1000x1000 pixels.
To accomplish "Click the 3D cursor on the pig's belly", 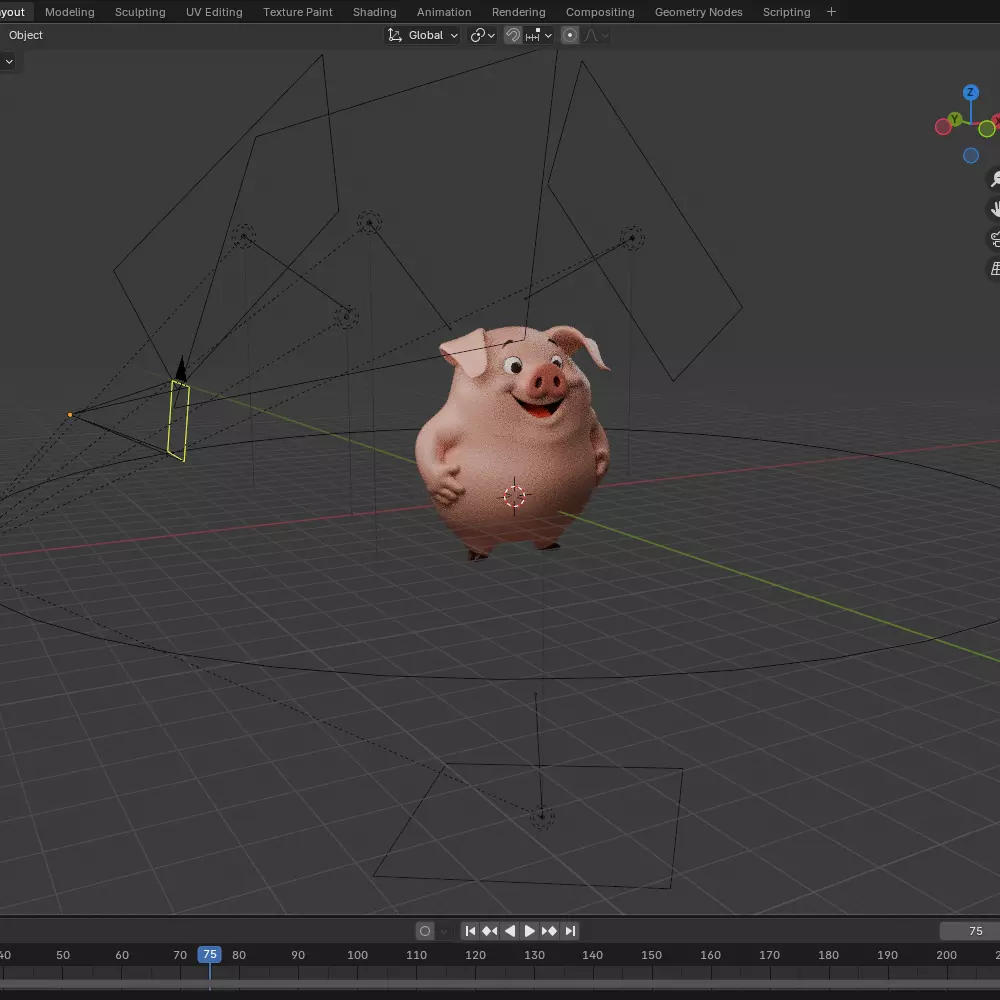I will click(x=514, y=496).
